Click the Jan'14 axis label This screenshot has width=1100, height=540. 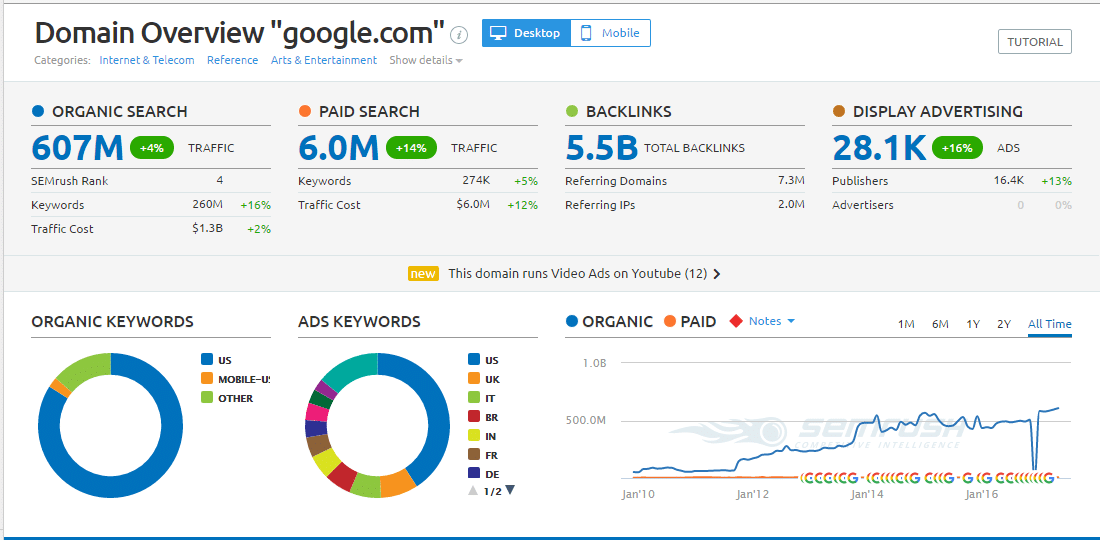coord(868,494)
